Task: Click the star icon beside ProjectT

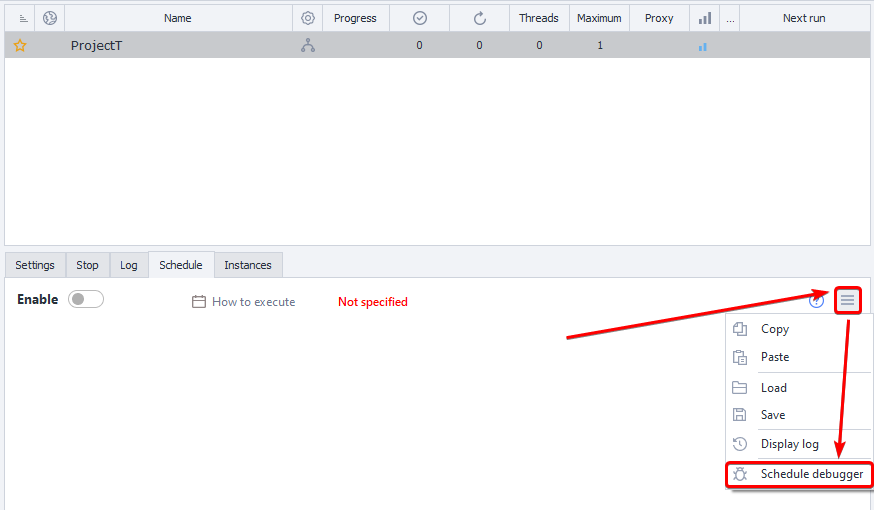Action: pos(20,45)
